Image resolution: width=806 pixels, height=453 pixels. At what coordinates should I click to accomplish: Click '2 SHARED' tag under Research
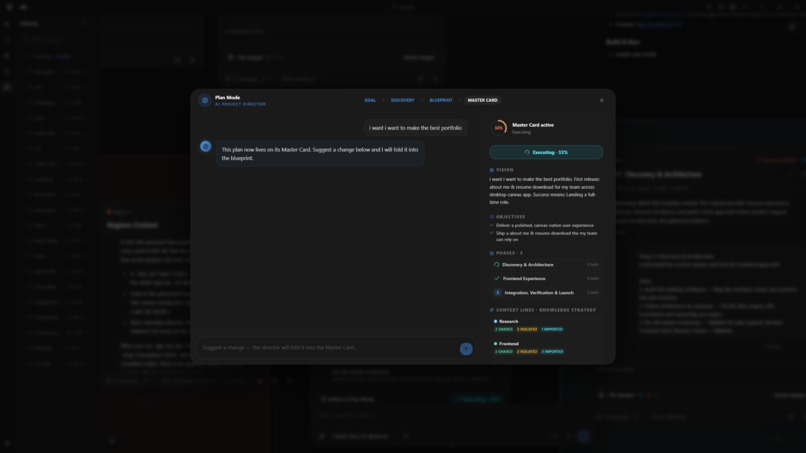pos(504,329)
